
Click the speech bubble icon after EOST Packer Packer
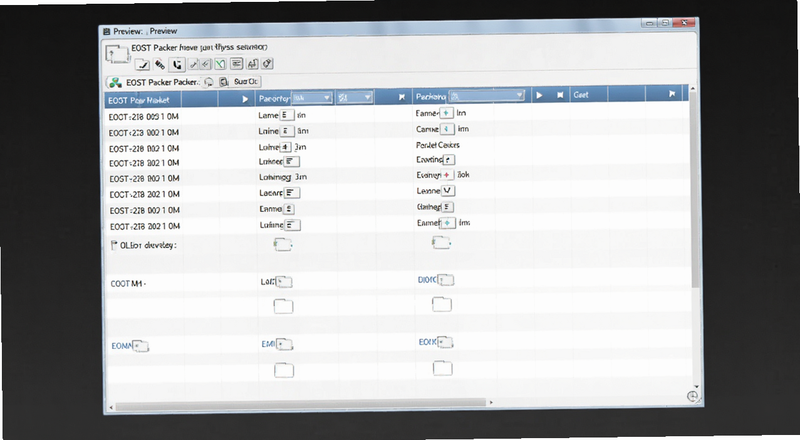209,82
